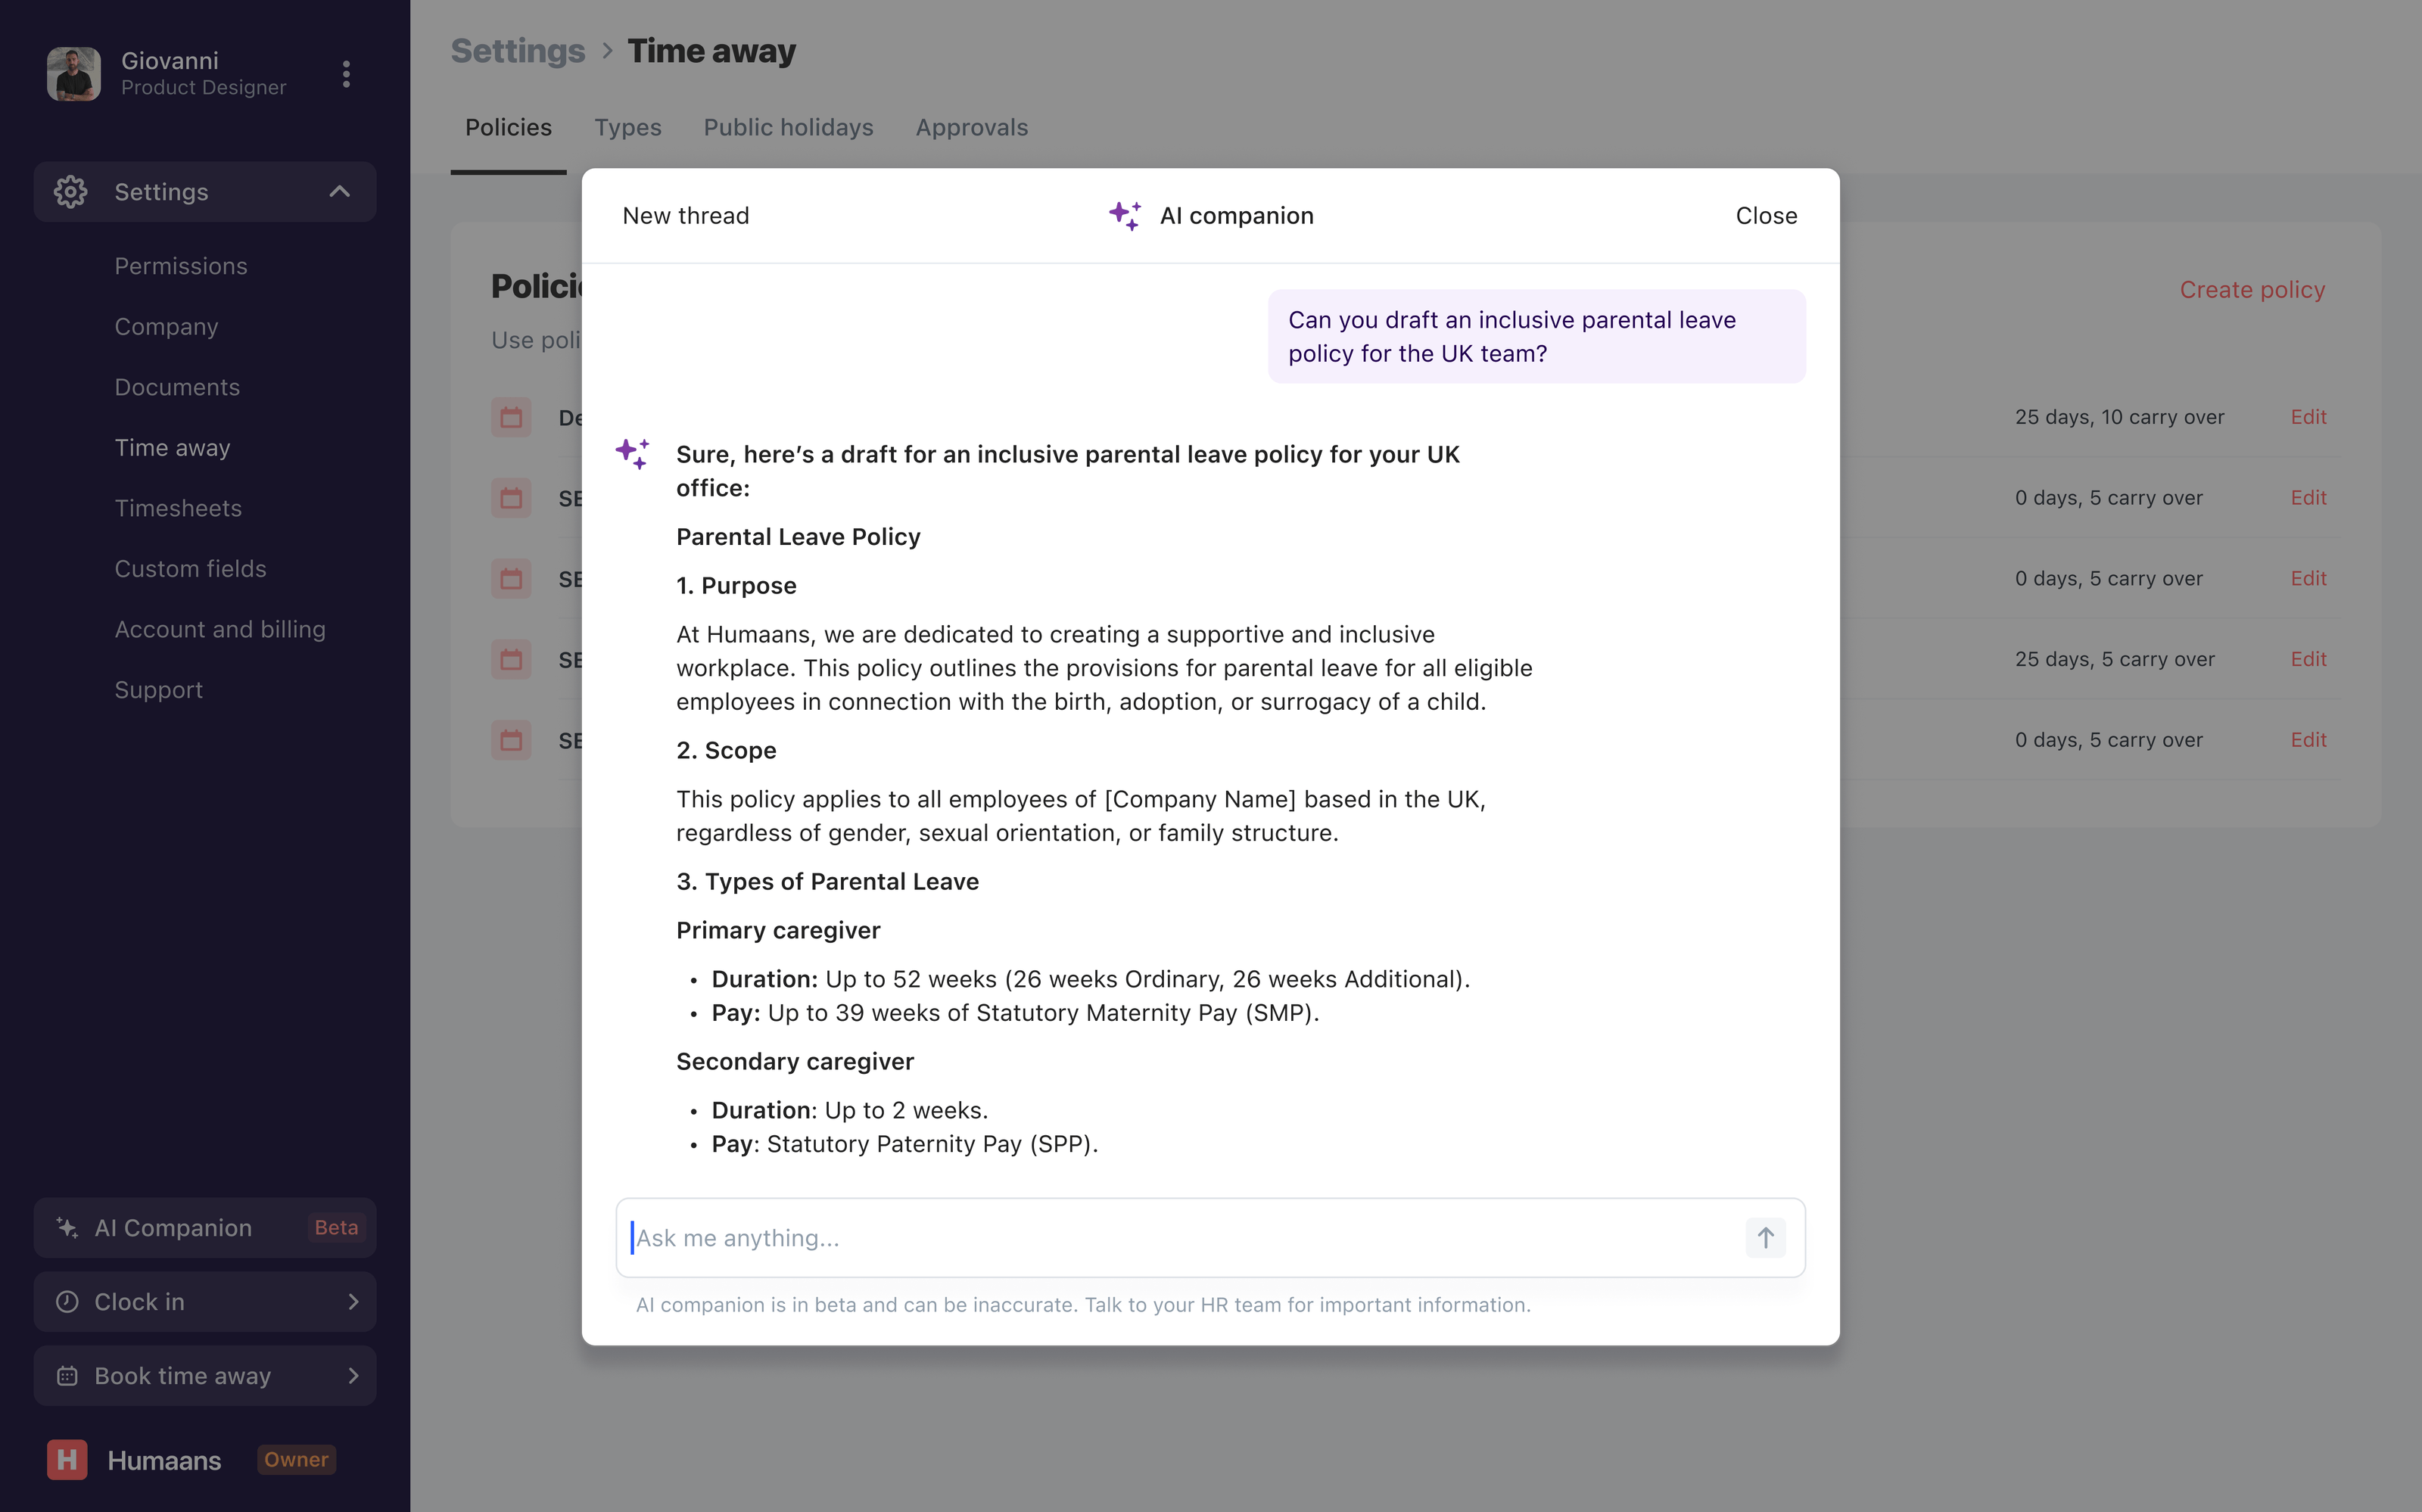
Task: Click the sparkle icon beside the AI response
Action: point(634,453)
